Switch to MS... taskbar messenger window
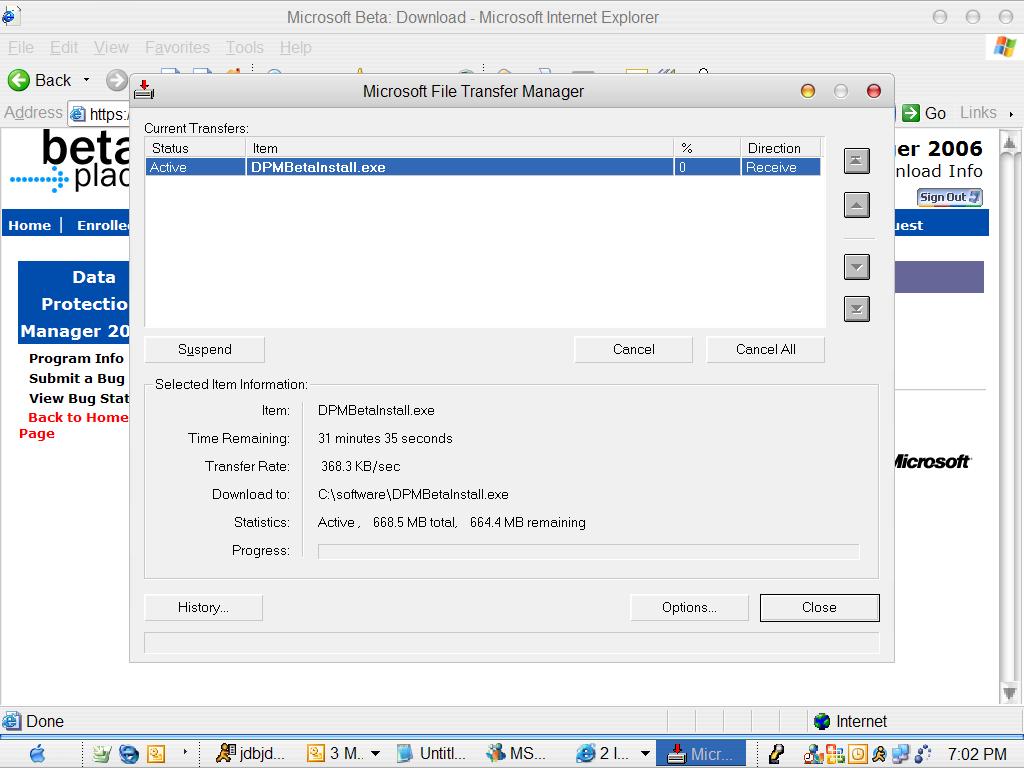The height and width of the screenshot is (768, 1024). 516,754
